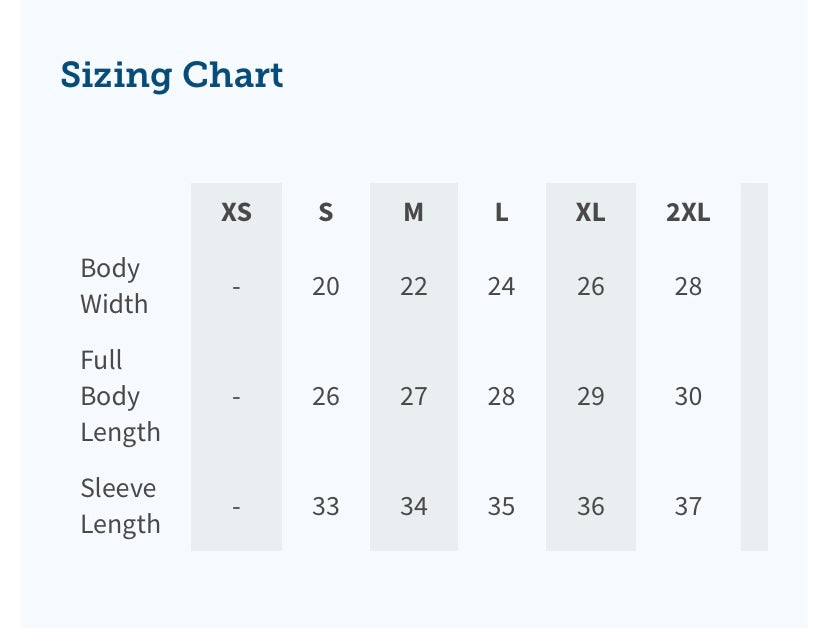The height and width of the screenshot is (628, 828).
Task: Select Body Width value 22 for size M
Action: tap(413, 287)
